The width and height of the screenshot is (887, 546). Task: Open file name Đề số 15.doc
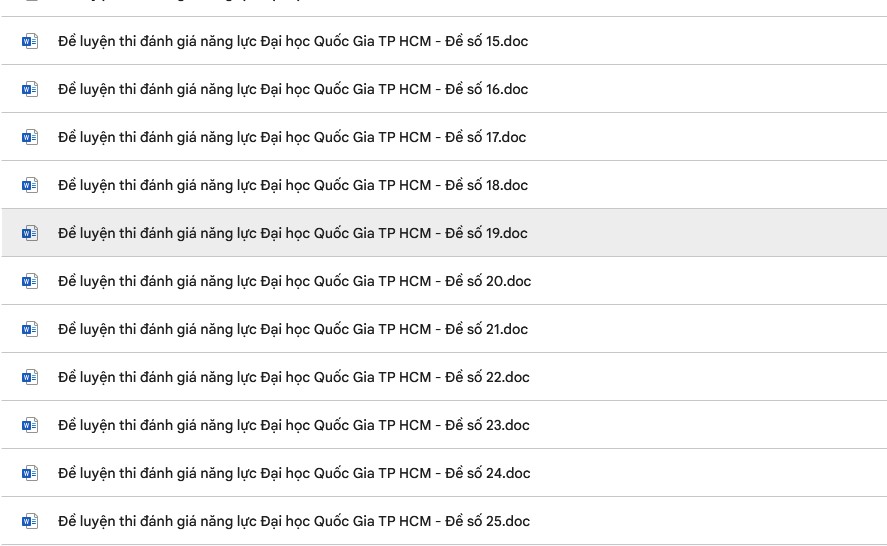[293, 41]
